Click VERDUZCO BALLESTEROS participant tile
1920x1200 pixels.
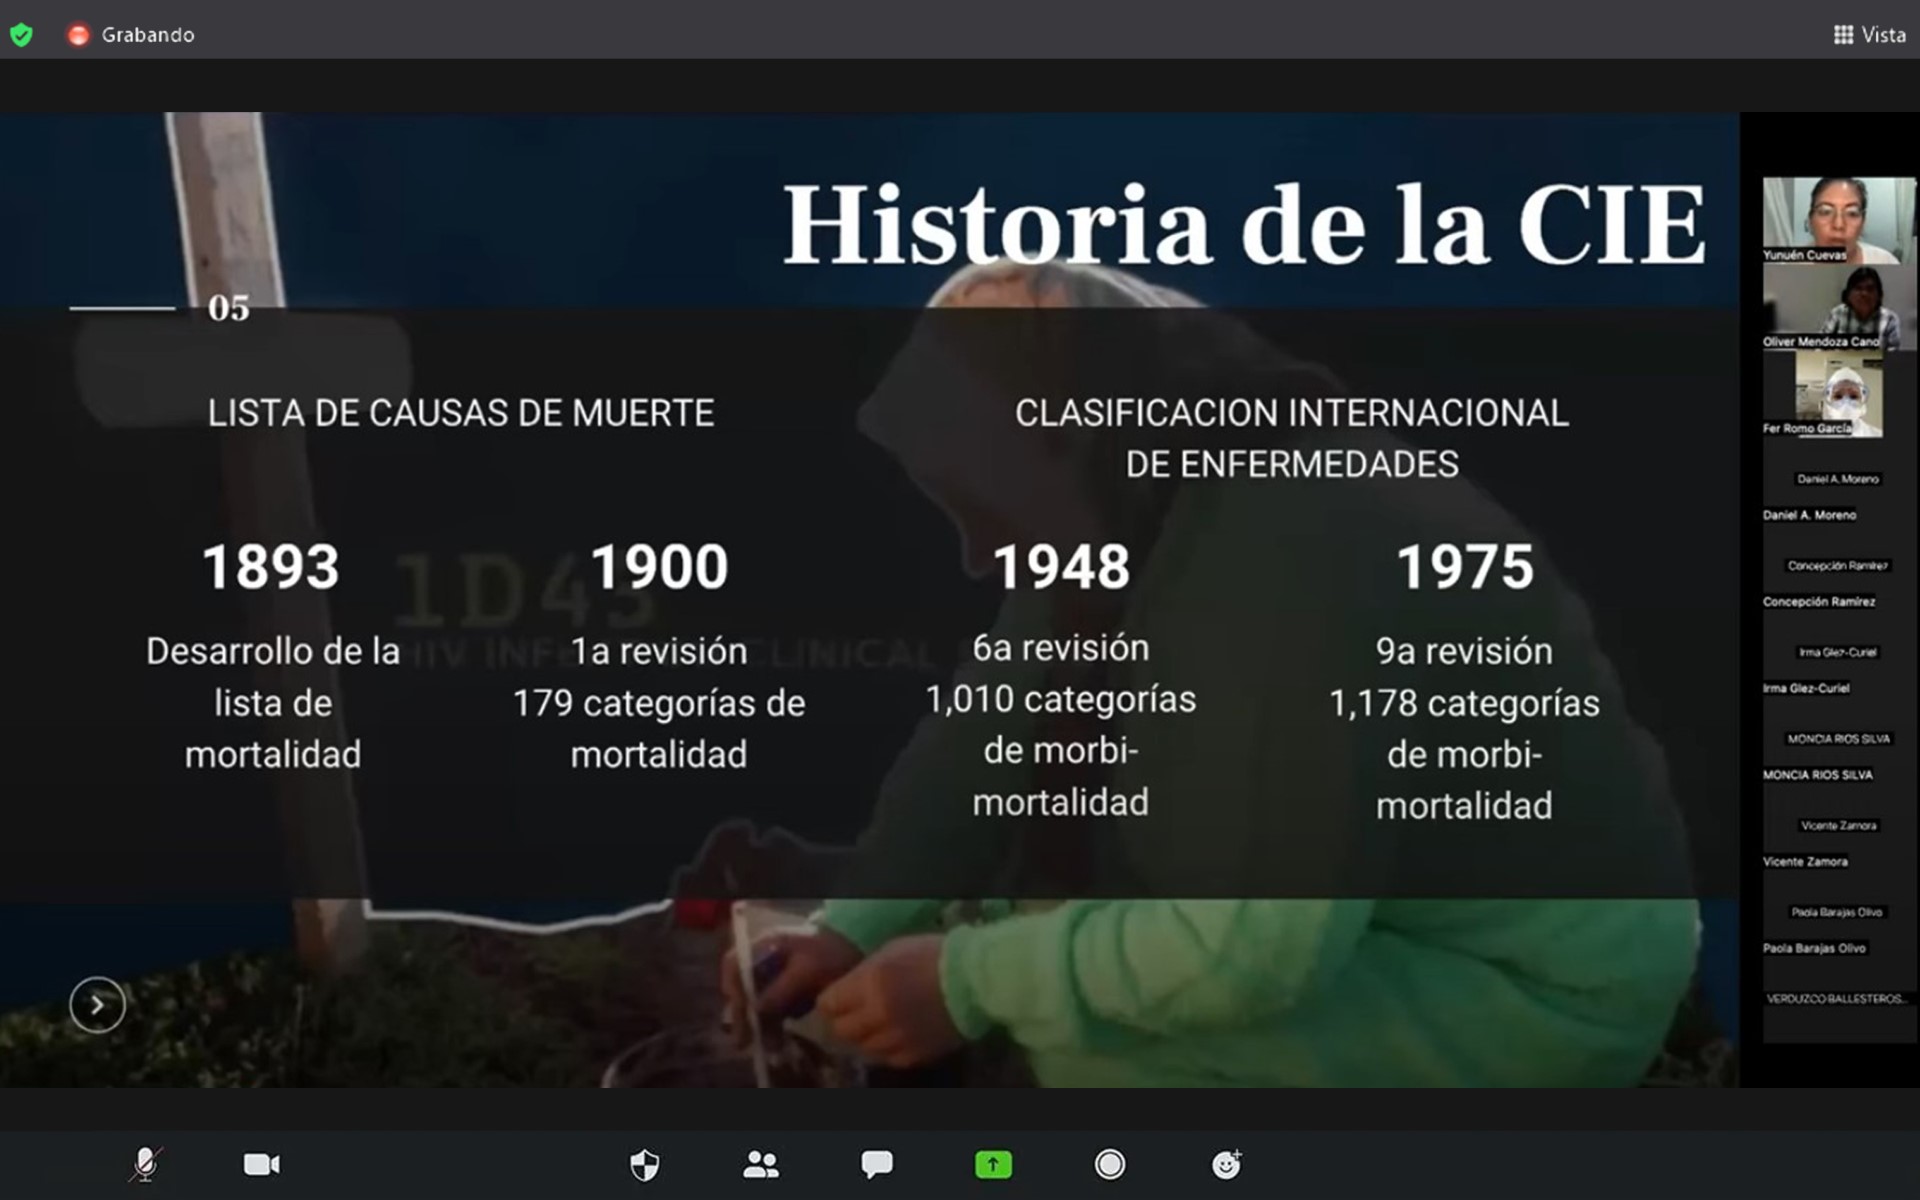(1838, 999)
